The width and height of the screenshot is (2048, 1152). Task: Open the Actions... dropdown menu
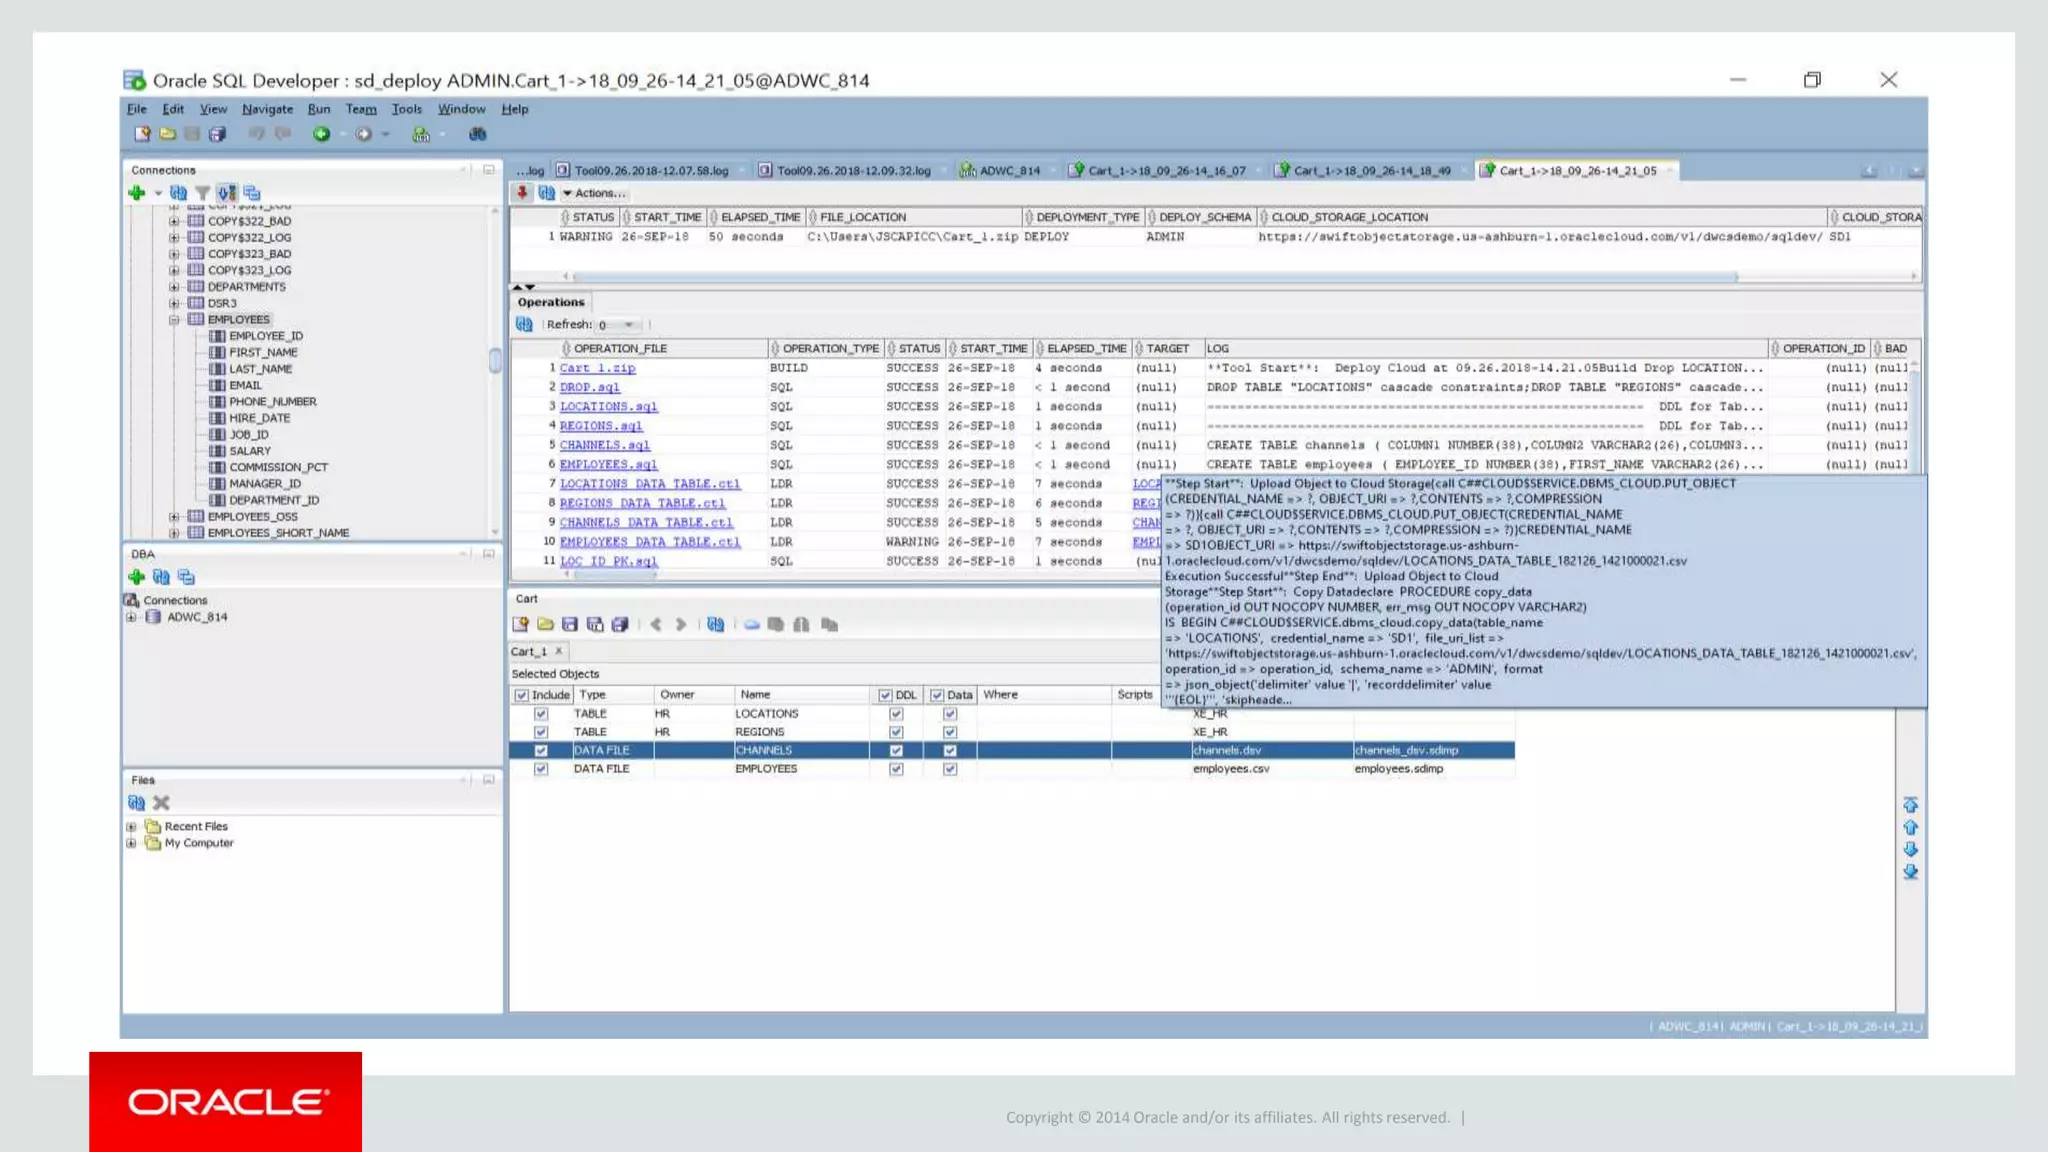(x=594, y=193)
